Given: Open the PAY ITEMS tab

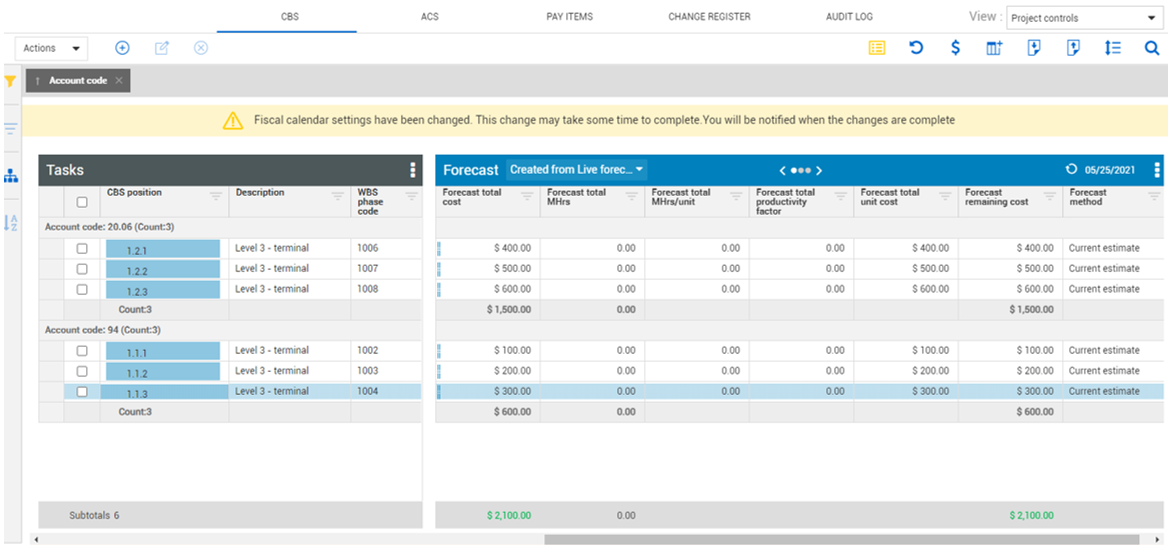Looking at the screenshot, I should pyautogui.click(x=569, y=16).
